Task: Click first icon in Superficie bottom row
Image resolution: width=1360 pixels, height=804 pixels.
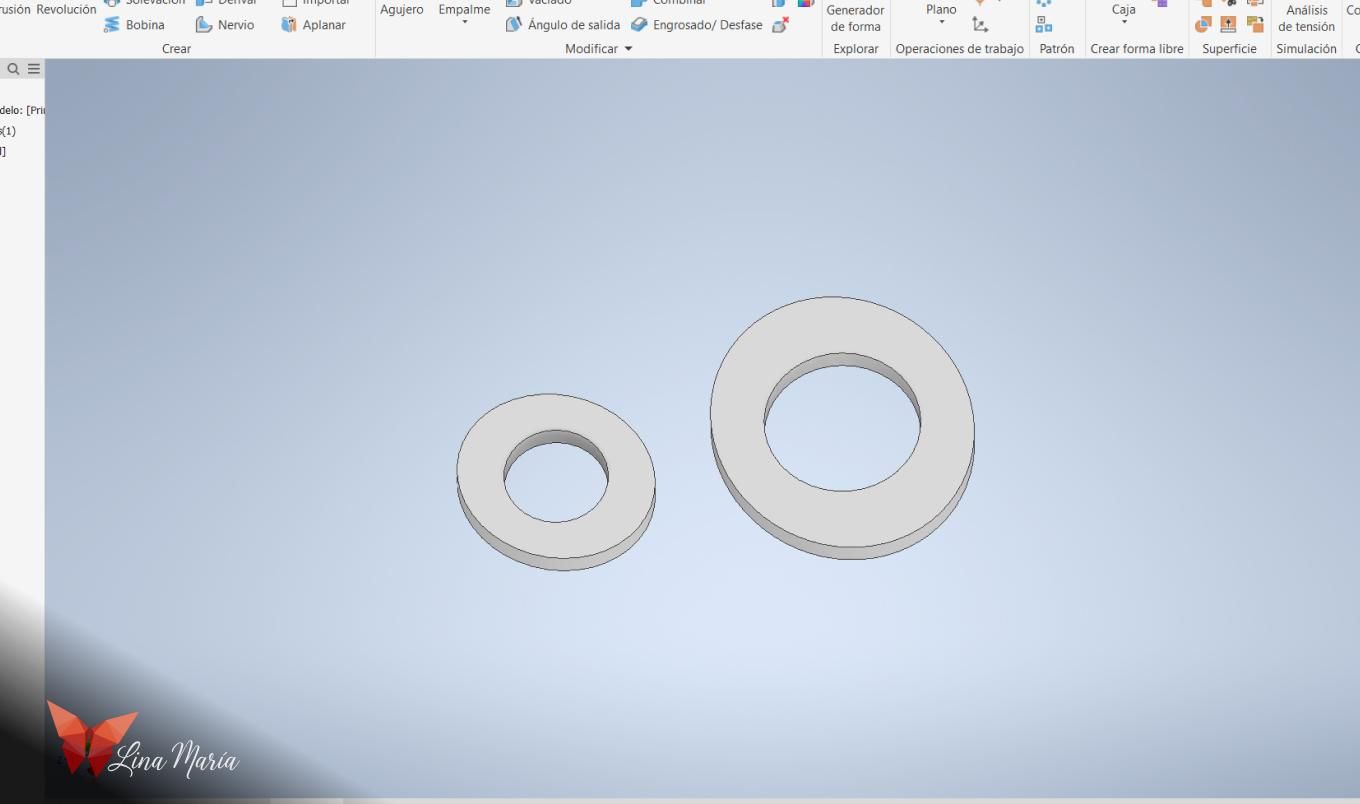Action: point(1204,25)
